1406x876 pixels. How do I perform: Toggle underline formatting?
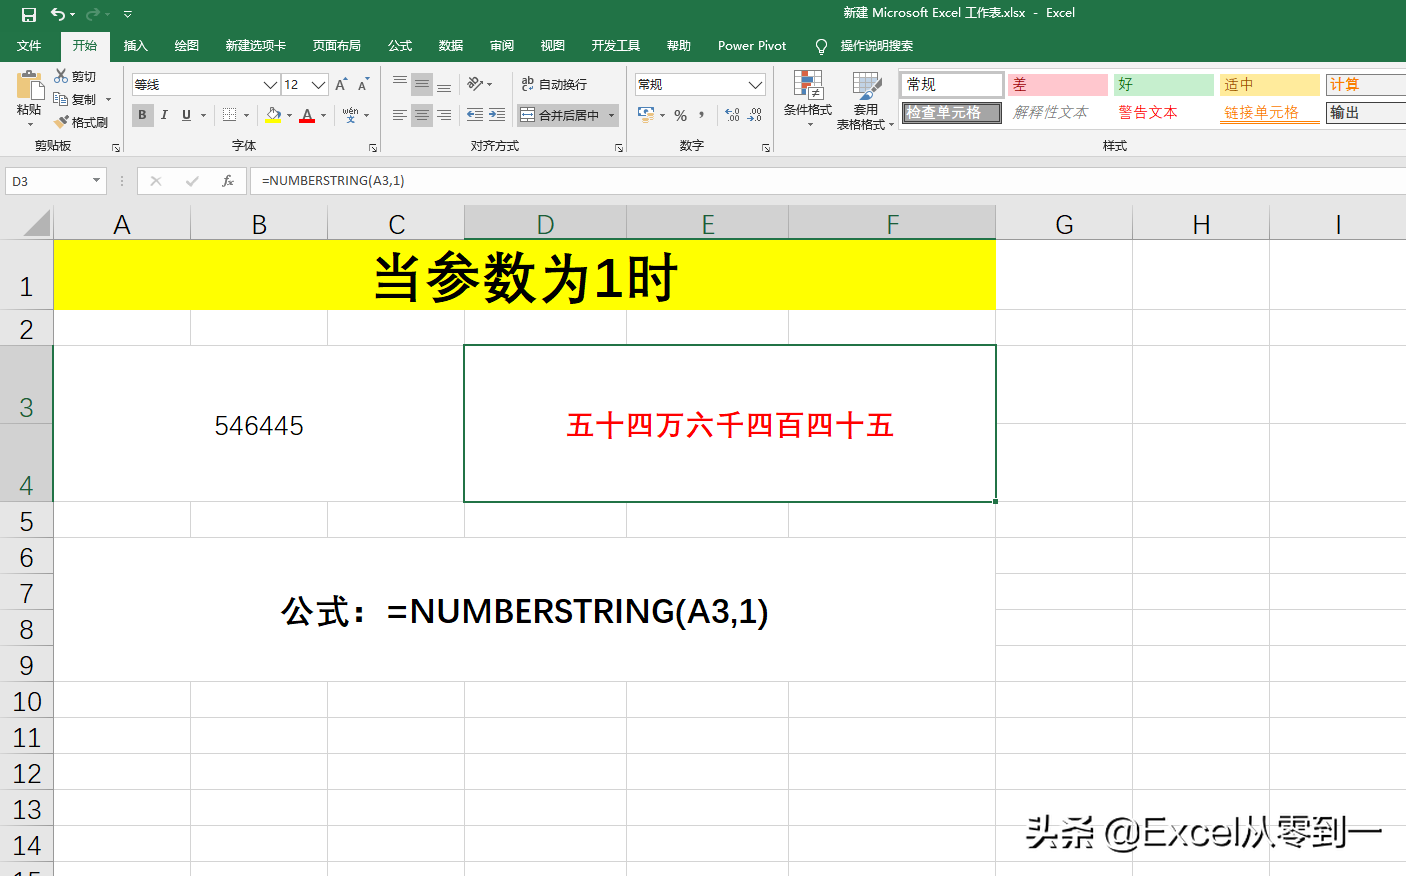pos(185,115)
